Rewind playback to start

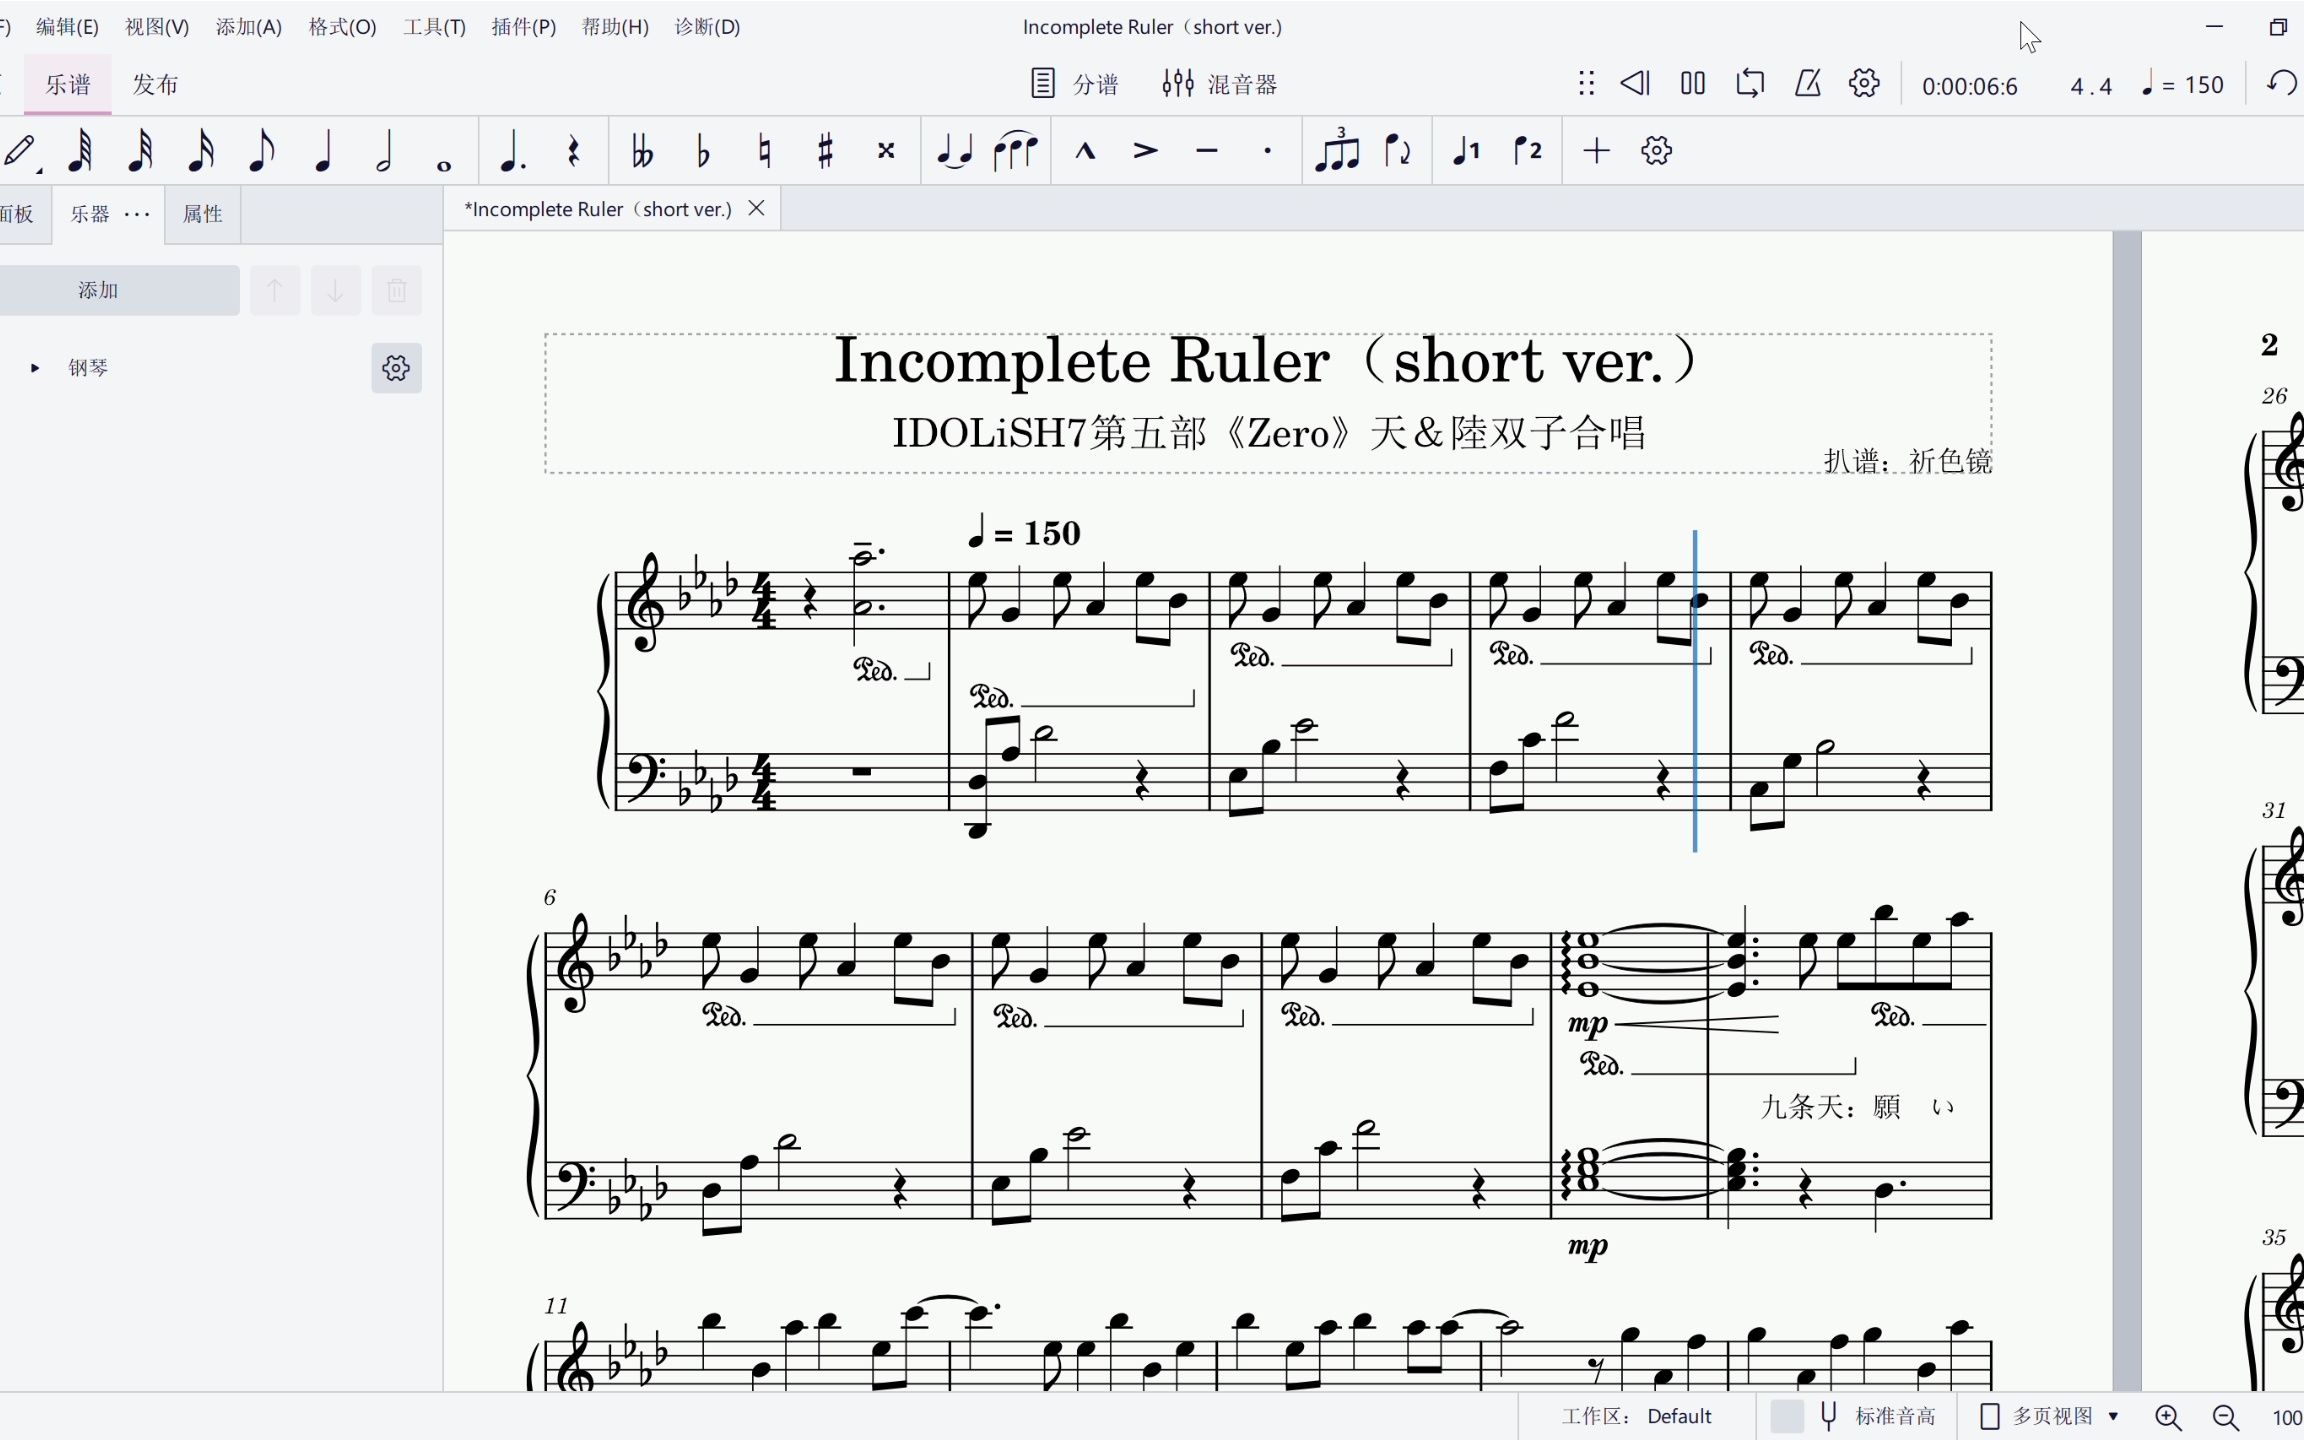point(1635,83)
